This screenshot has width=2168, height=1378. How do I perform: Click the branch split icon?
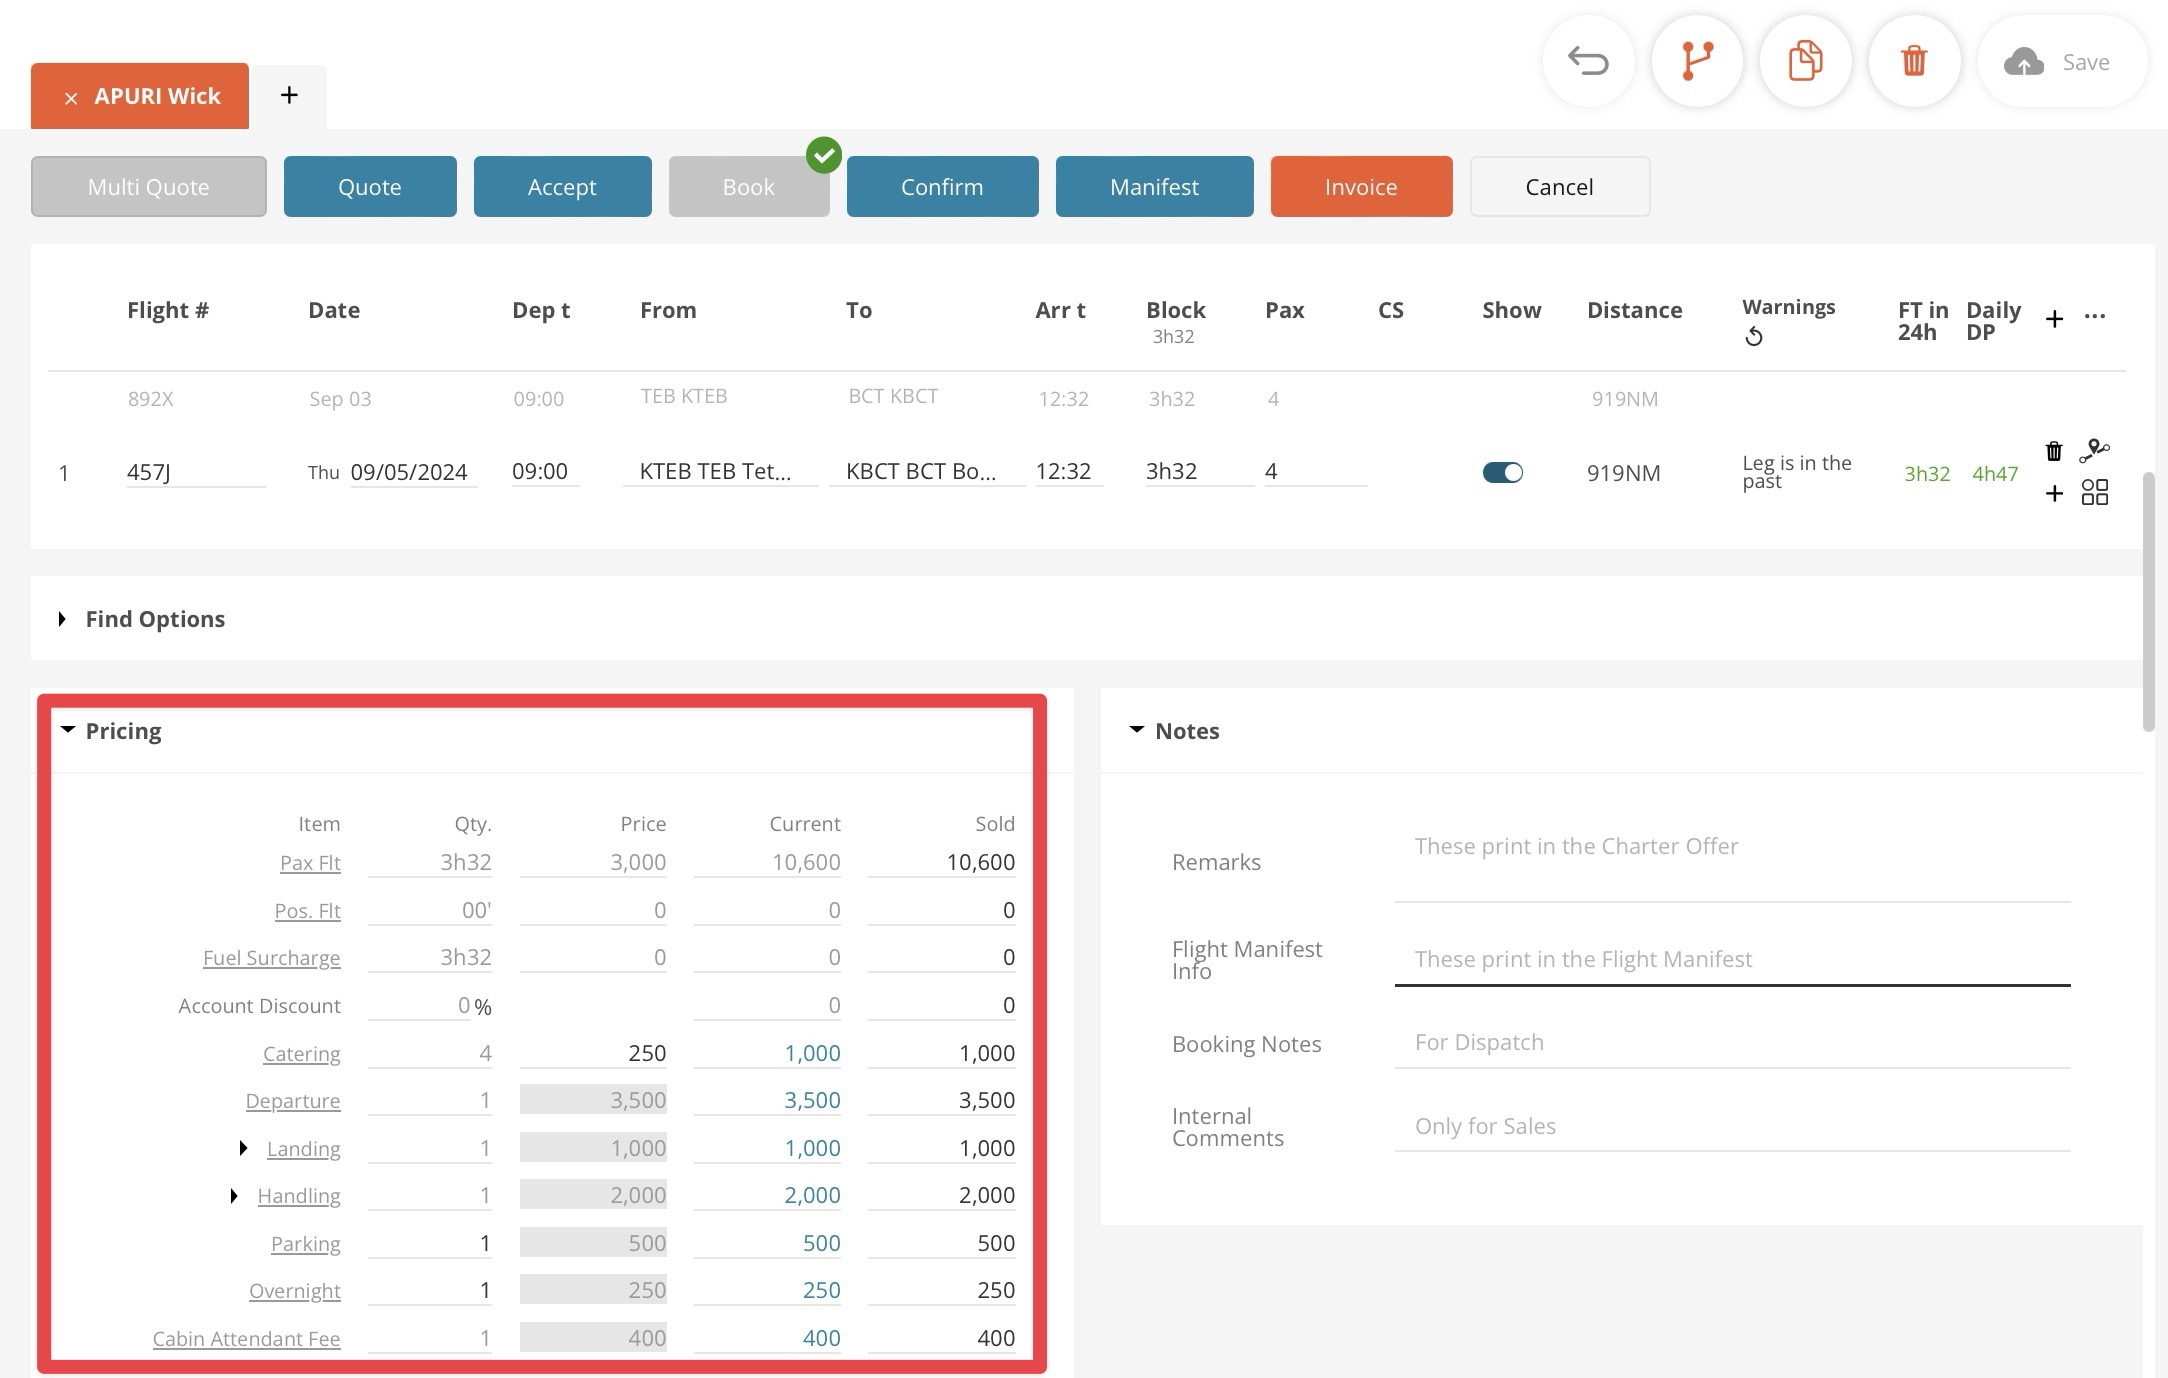pyautogui.click(x=1697, y=62)
